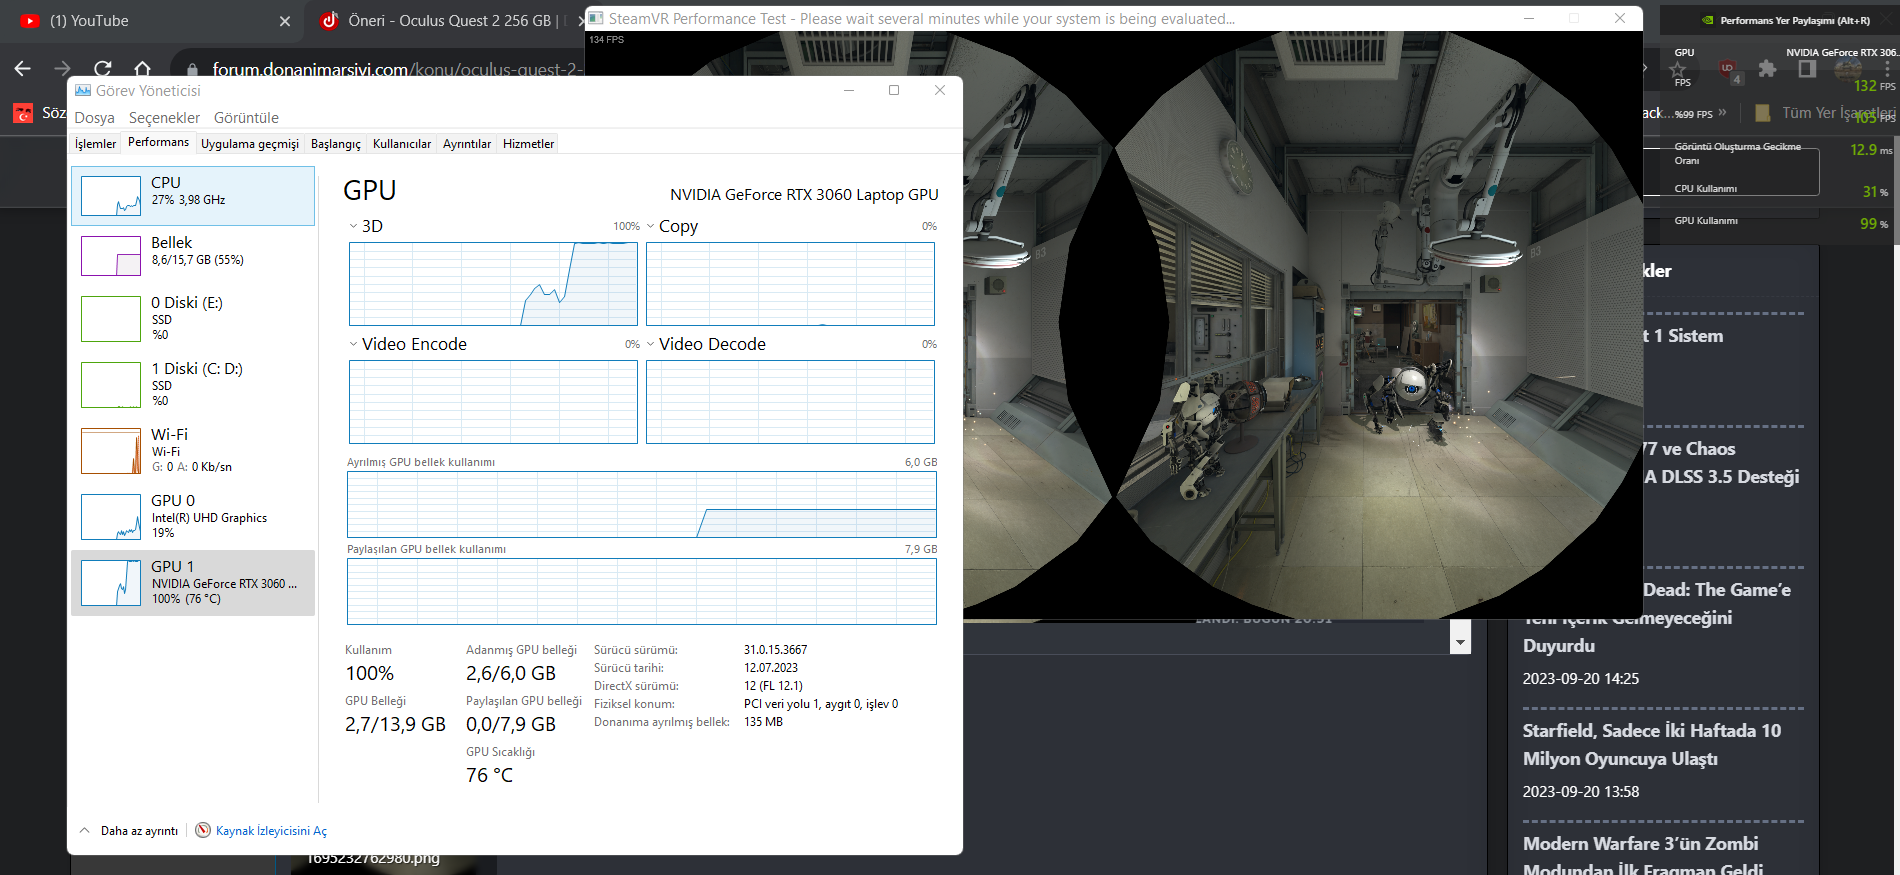The image size is (1900, 875).
Task: Open the Seçenekler menu
Action: click(164, 118)
